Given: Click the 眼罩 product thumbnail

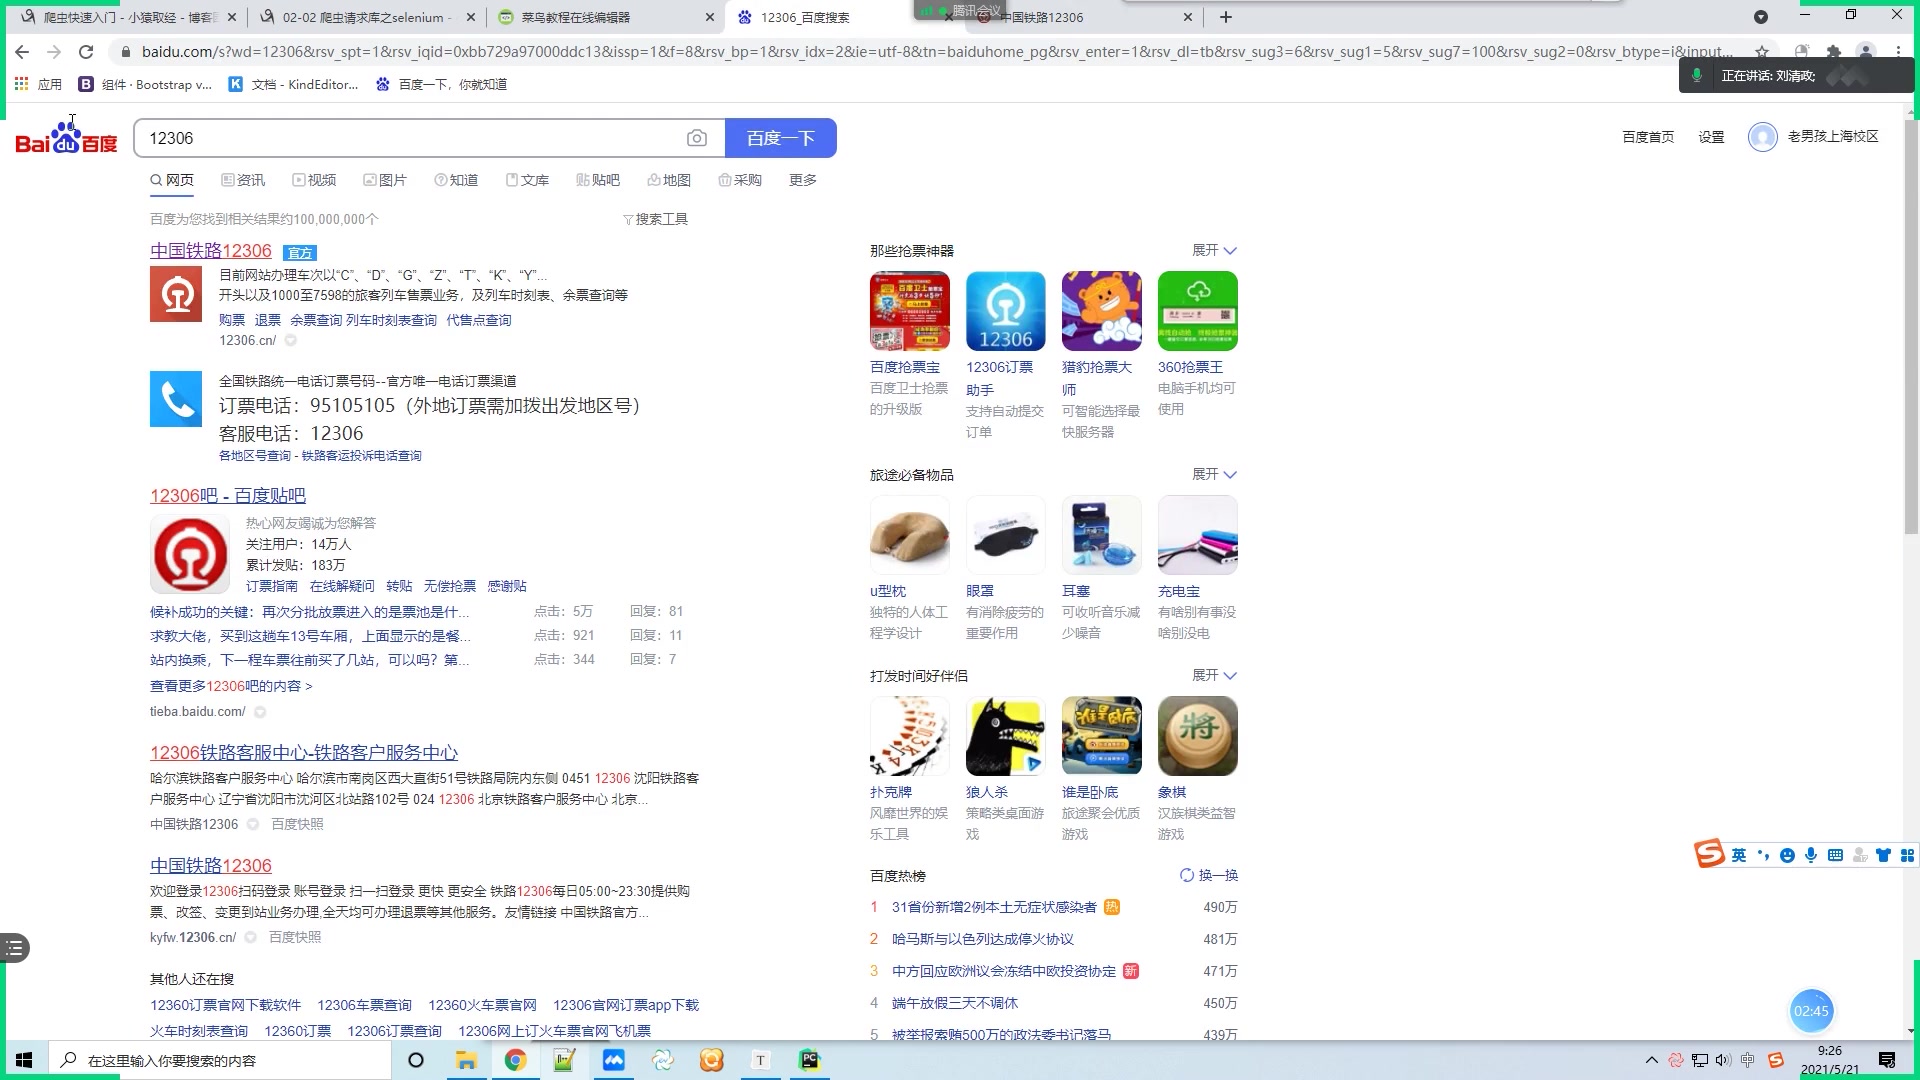Looking at the screenshot, I should 1006,535.
